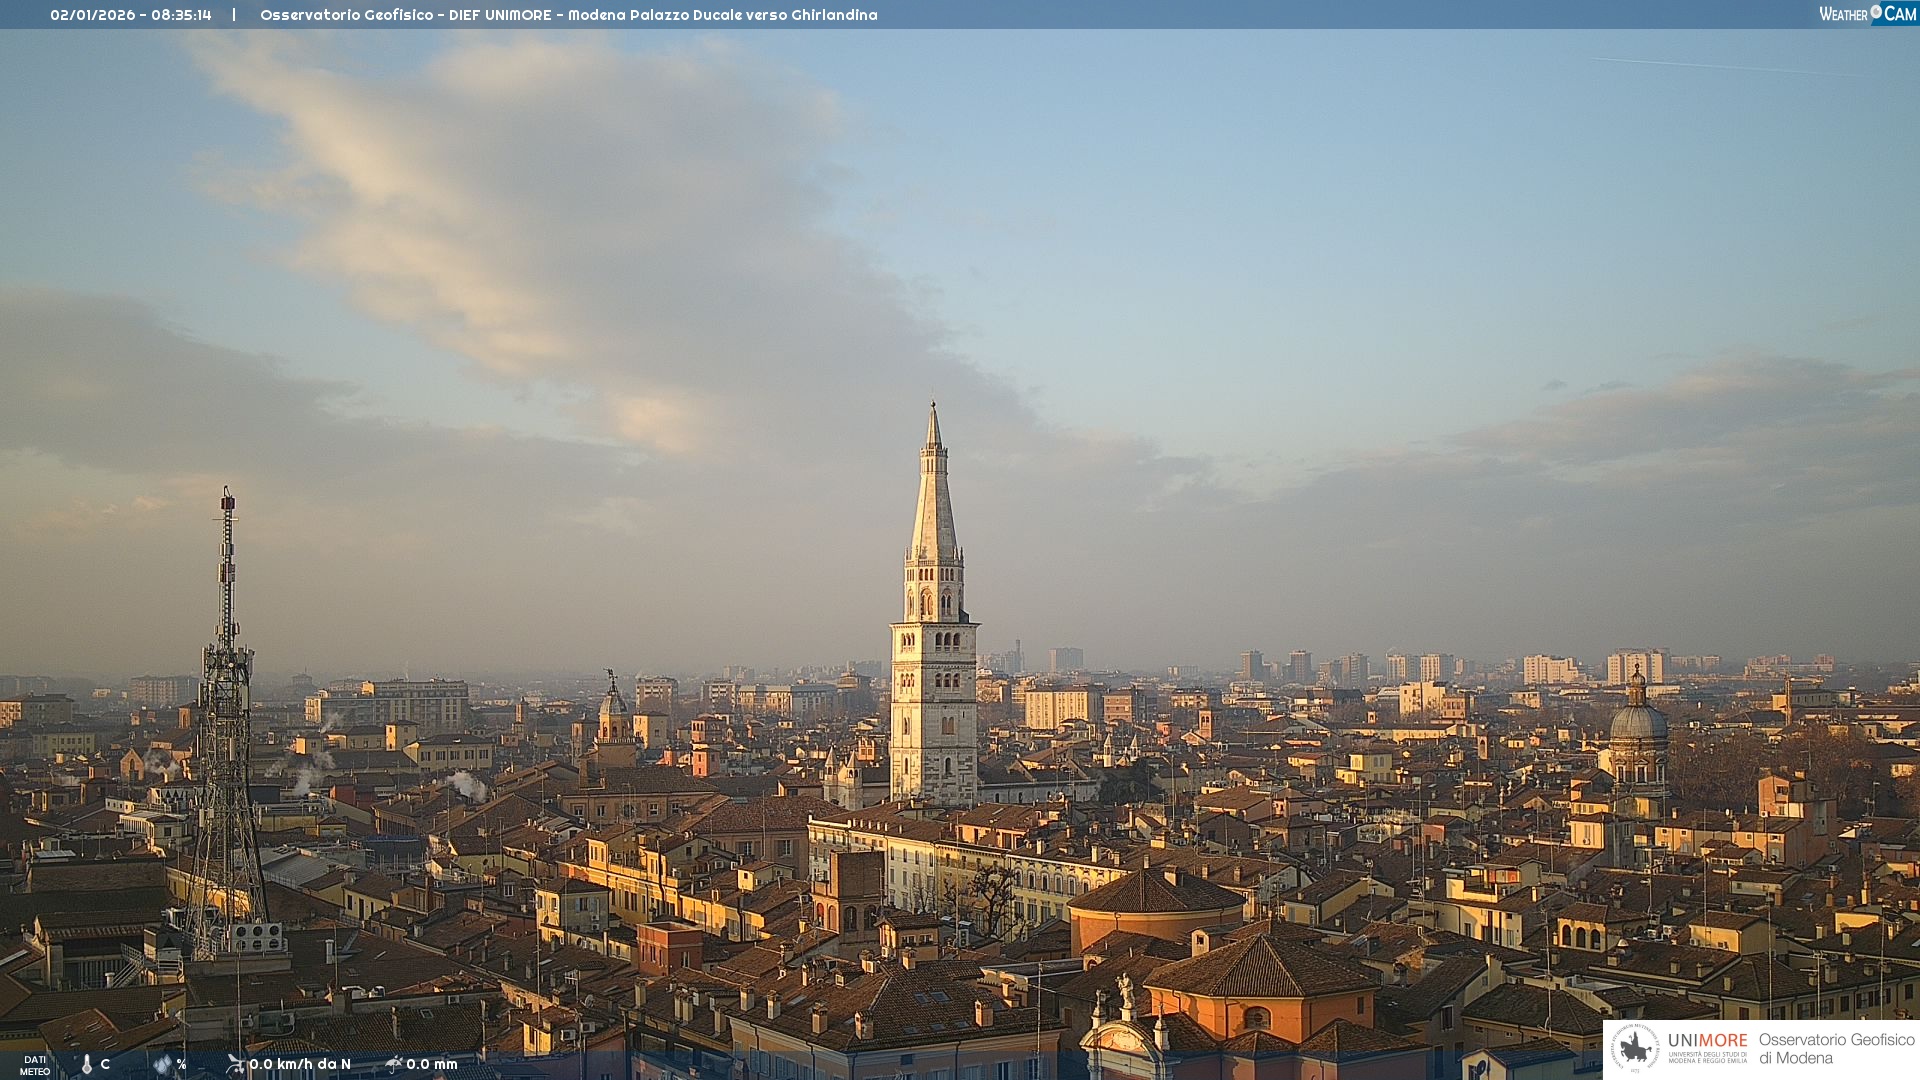Click the rain umbrella icon
Screen dimensions: 1920x1080
click(393, 1064)
